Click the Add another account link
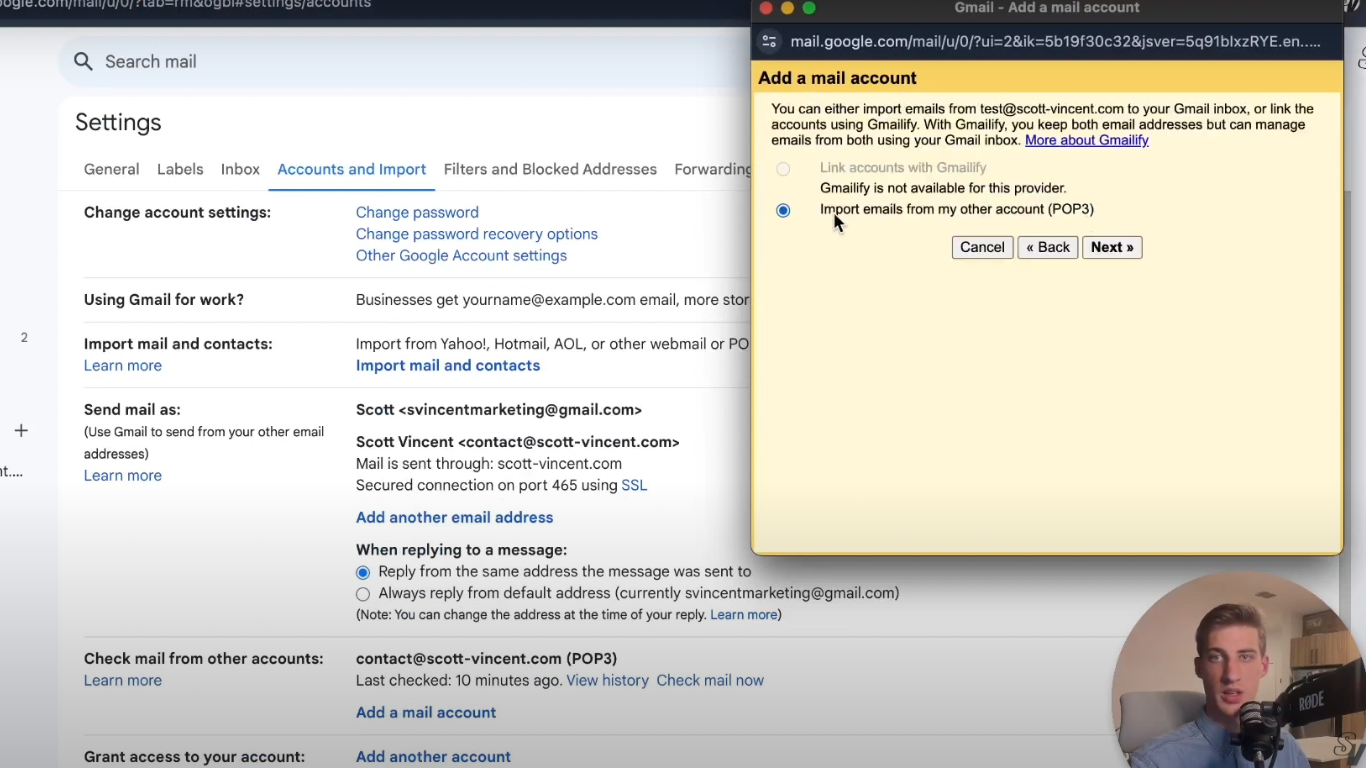The height and width of the screenshot is (768, 1366). (433, 756)
